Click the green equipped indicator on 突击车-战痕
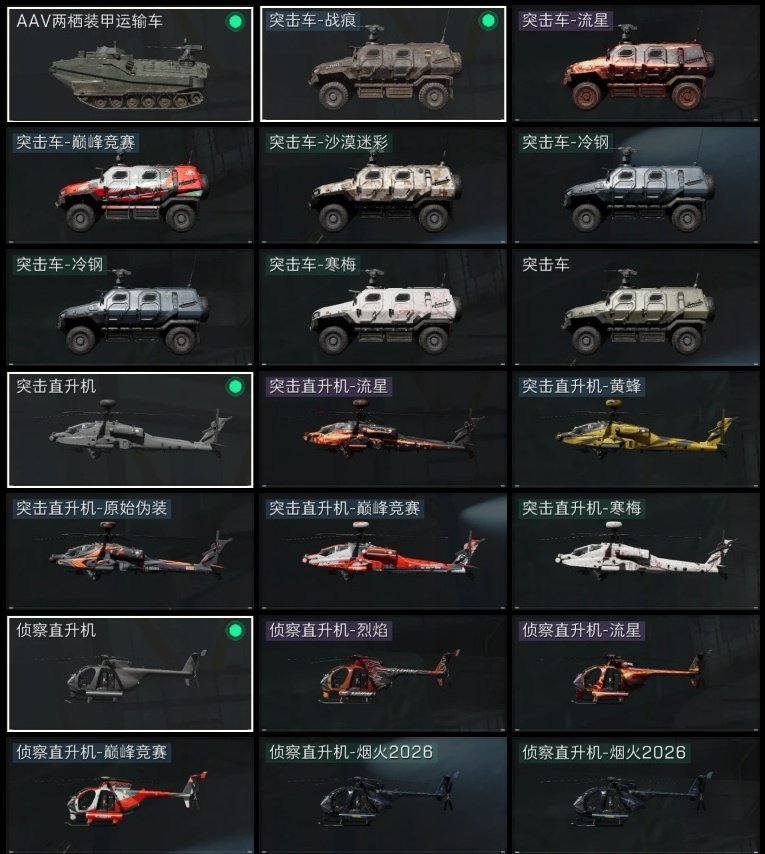Viewport: 765px width, 854px height. (x=488, y=21)
